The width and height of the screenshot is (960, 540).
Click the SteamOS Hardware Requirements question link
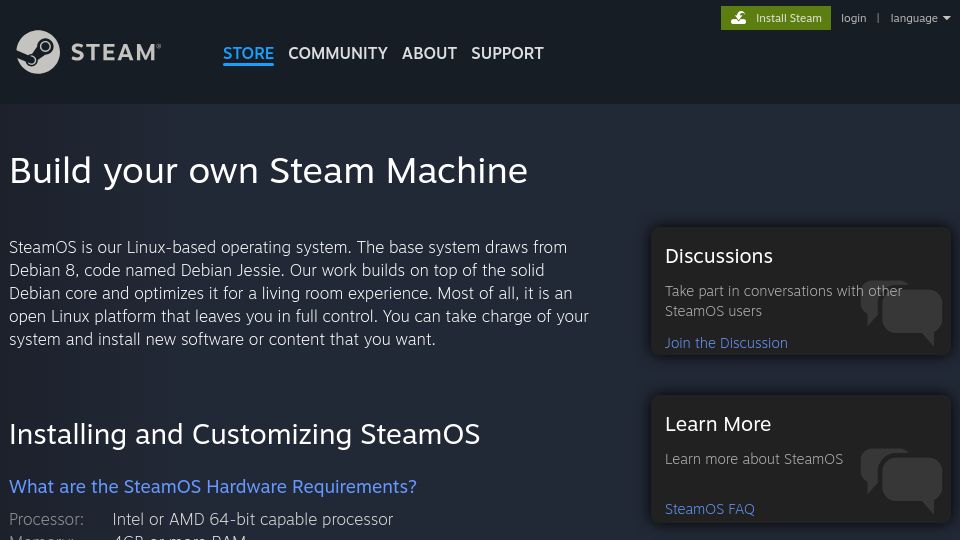coord(212,487)
